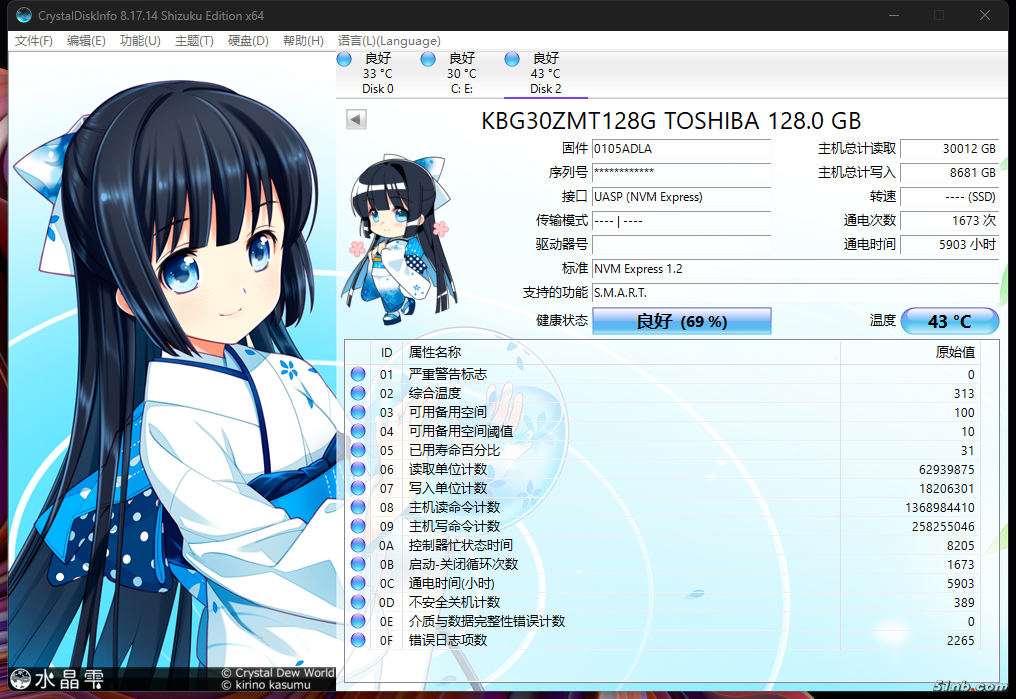Click status orb for attribute 0F 错误日志项数

[358, 640]
